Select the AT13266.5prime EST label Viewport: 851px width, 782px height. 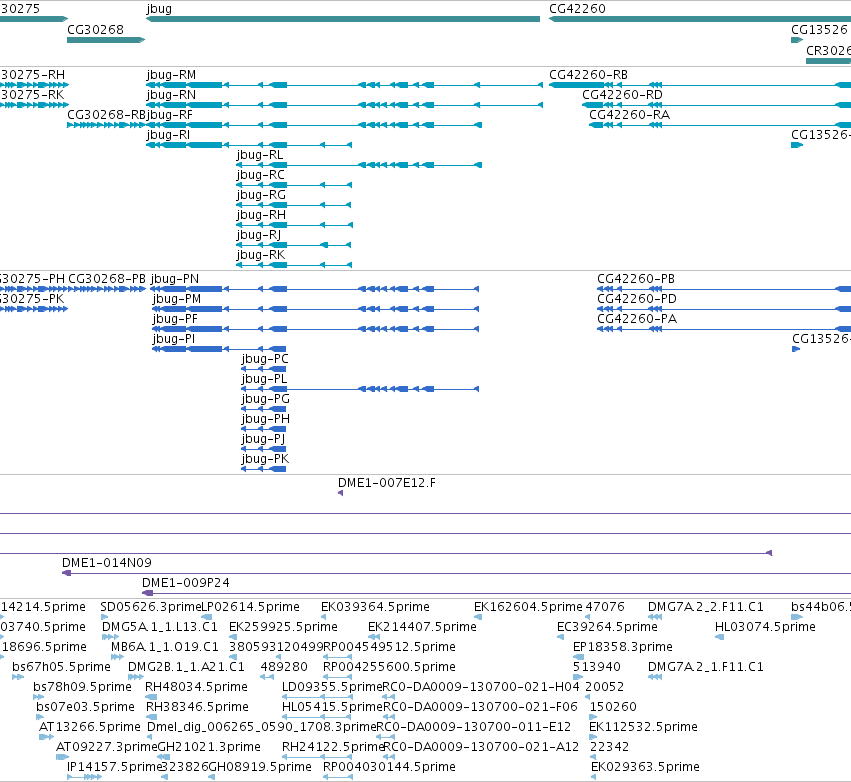pyautogui.click(x=90, y=727)
